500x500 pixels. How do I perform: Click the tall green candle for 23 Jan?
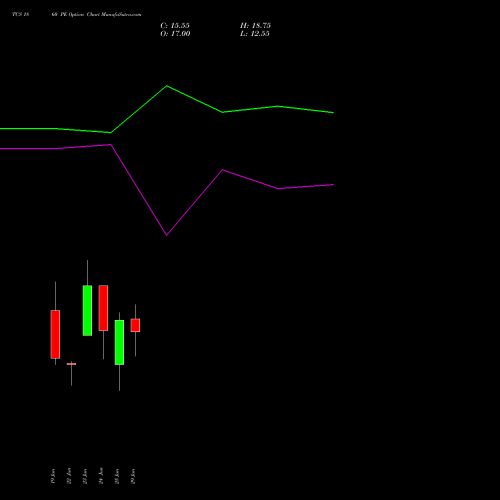(87, 310)
